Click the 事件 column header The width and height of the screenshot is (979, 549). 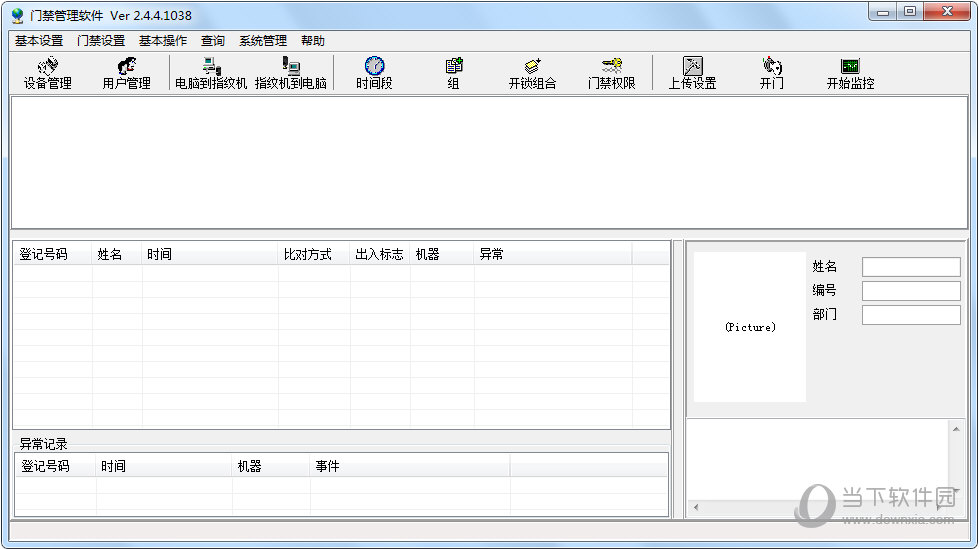pyautogui.click(x=410, y=466)
